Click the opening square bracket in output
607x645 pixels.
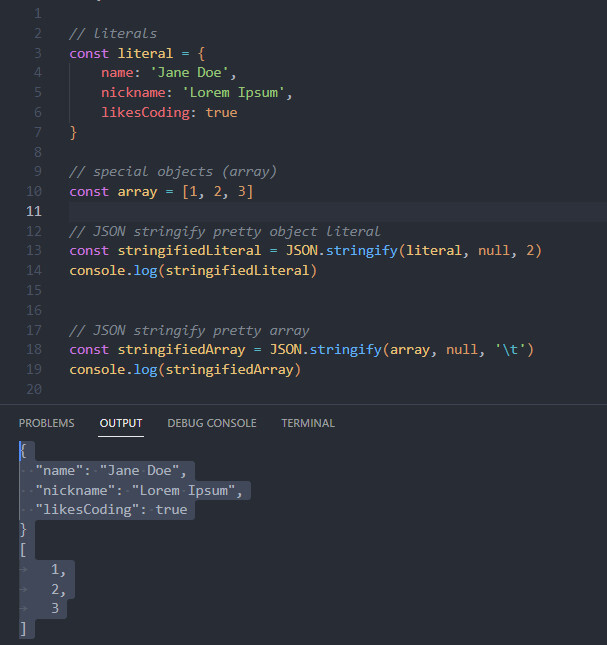[23, 550]
